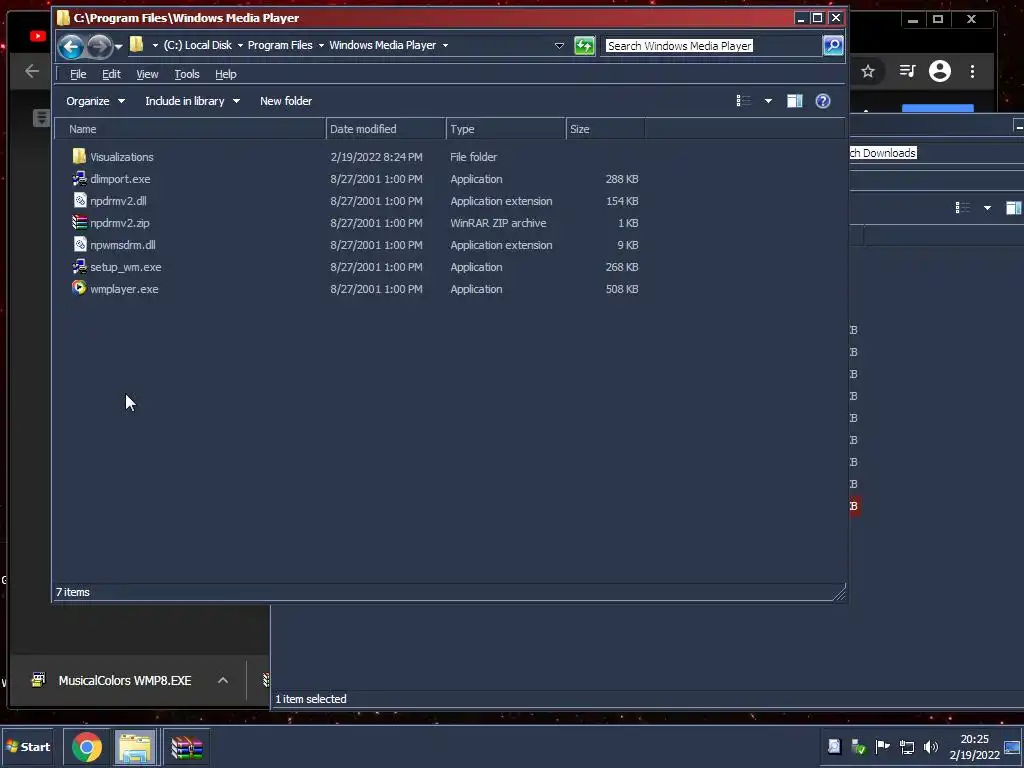The image size is (1024, 768).
Task: Click the Back navigation arrow in Explorer
Action: 71,46
